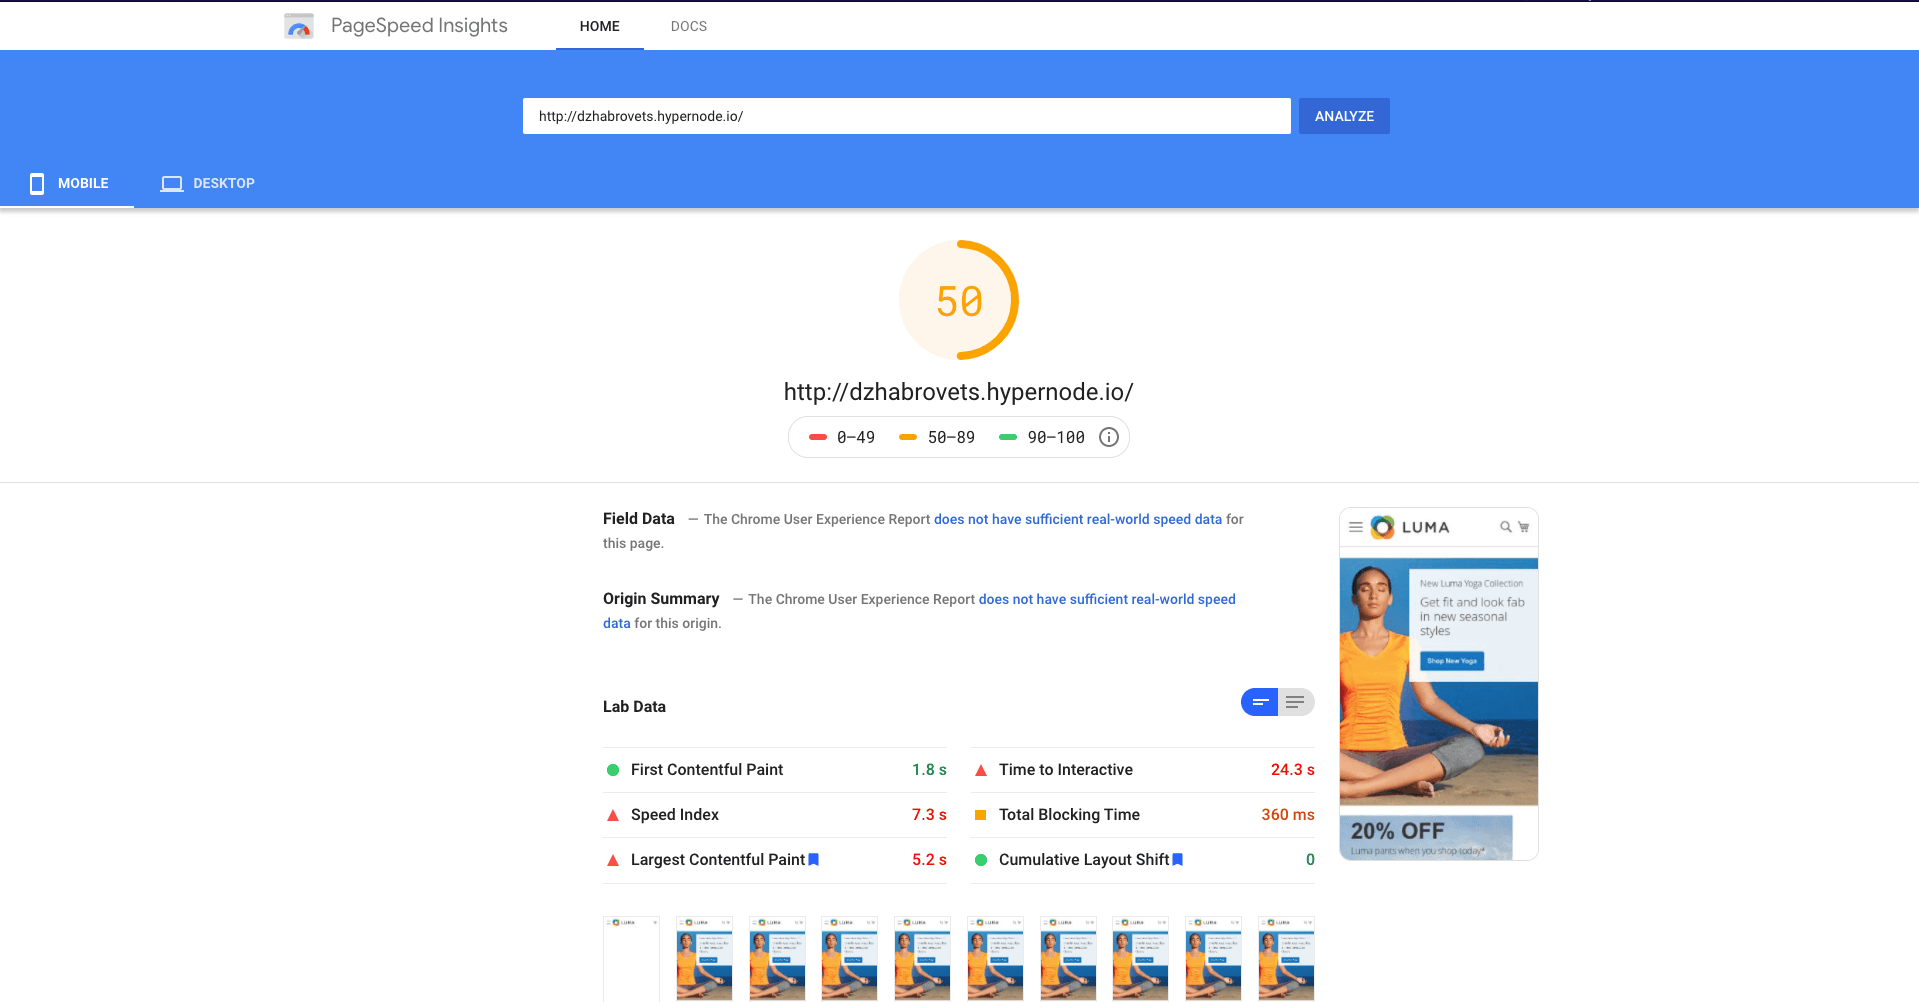Viewport: 1919px width, 1002px height.
Task: Click the performance score gauge showing 50
Action: [x=958, y=300]
